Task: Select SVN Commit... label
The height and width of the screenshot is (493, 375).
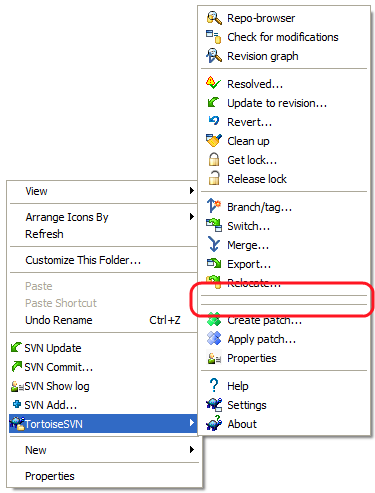Action: pos(59,367)
